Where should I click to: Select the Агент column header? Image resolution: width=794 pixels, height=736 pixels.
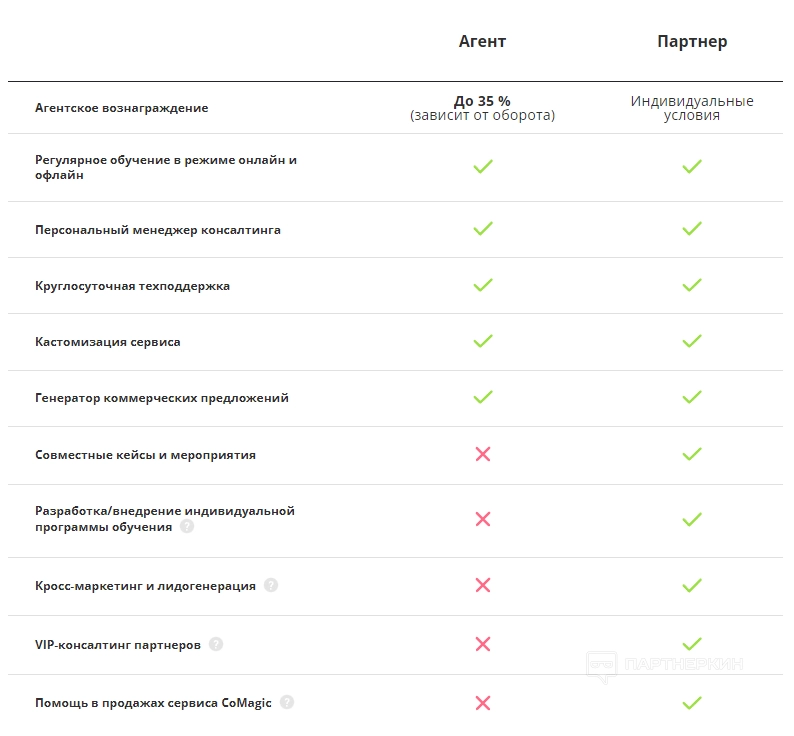point(482,42)
